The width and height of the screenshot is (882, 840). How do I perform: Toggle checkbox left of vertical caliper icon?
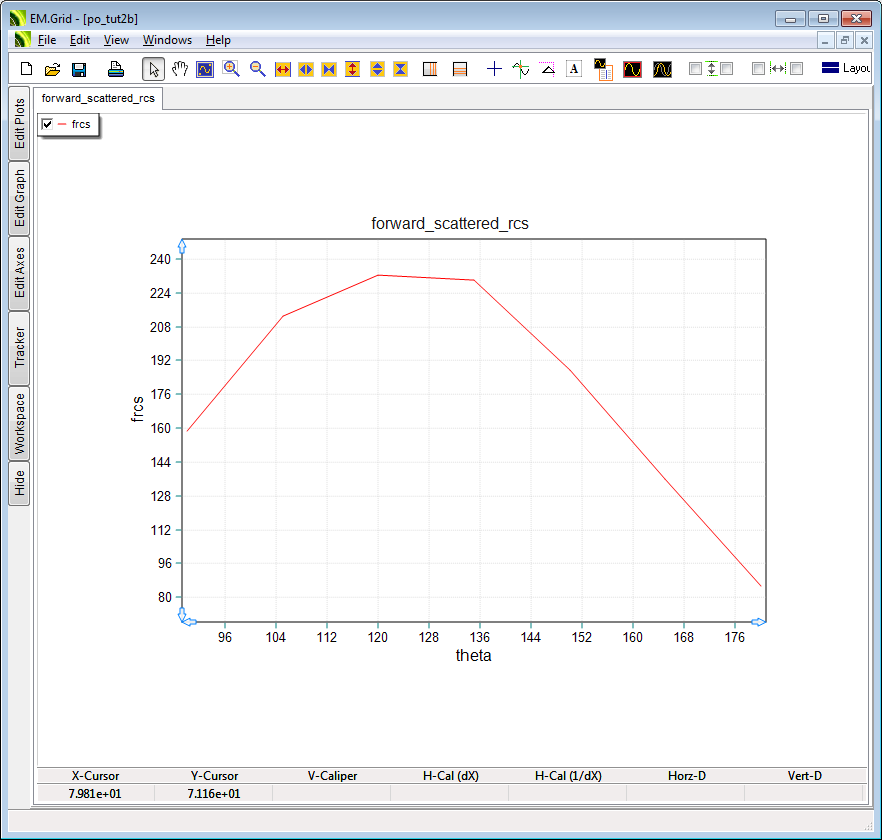click(696, 69)
